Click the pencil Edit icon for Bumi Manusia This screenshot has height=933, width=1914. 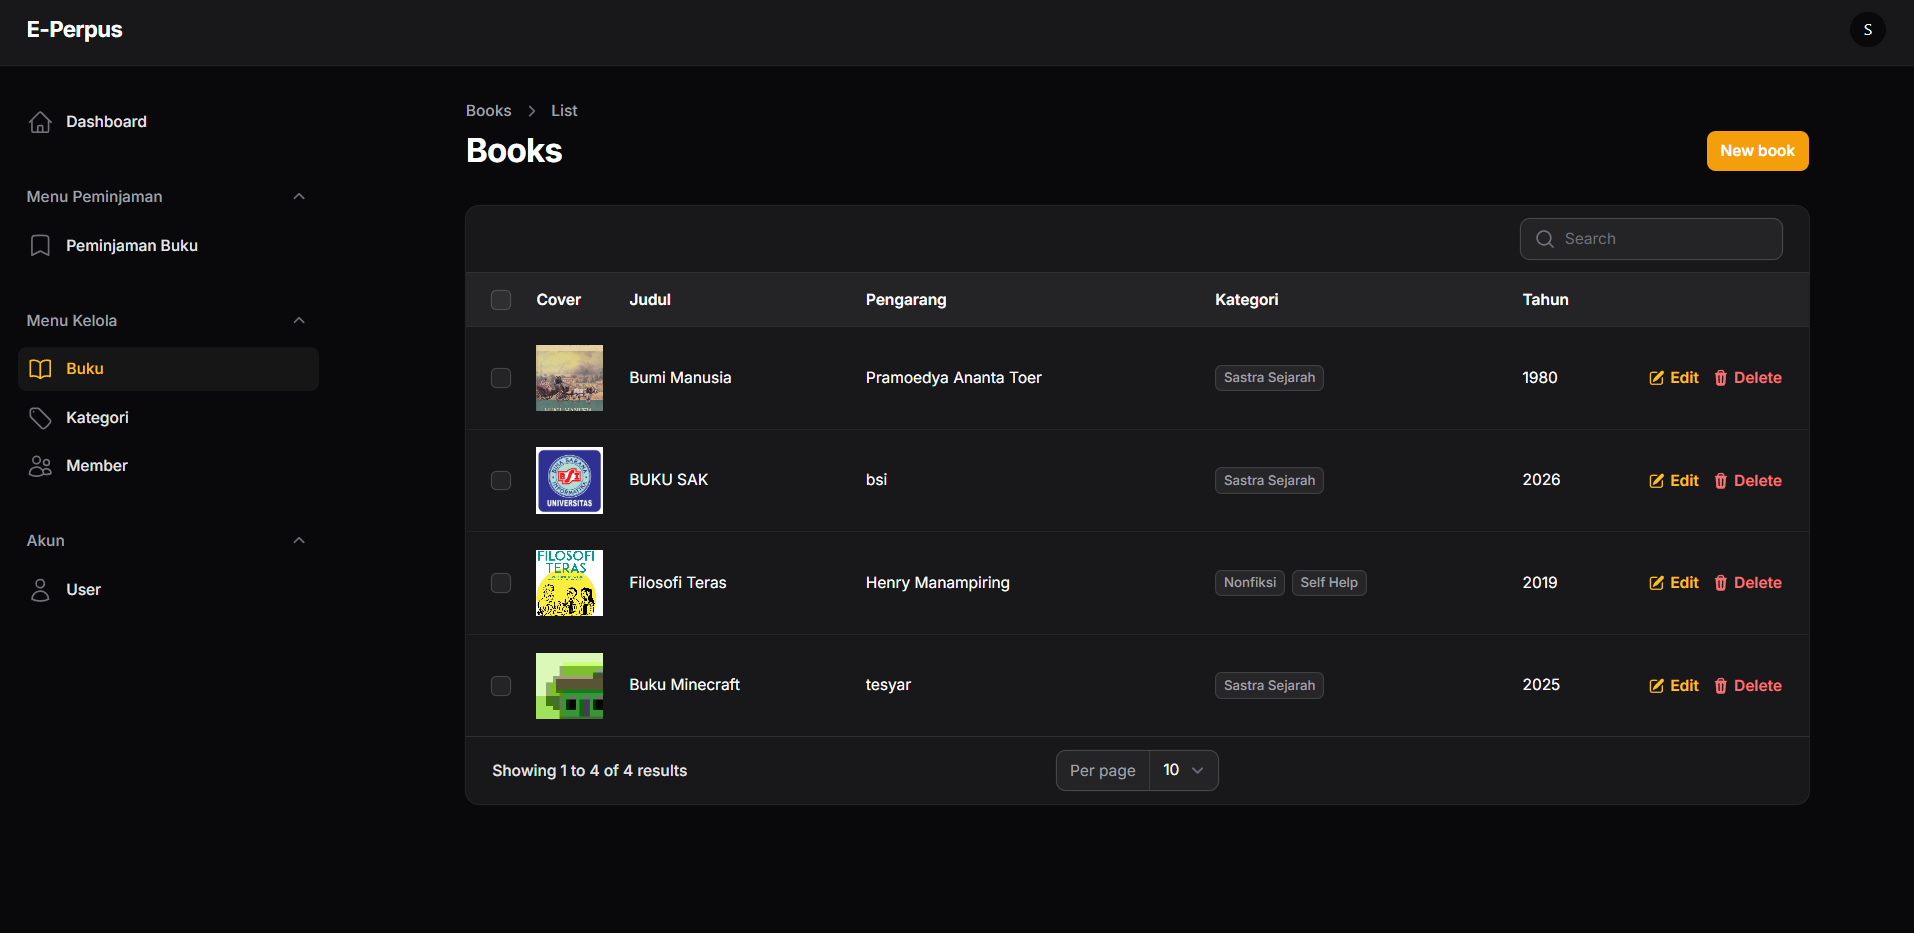click(x=1656, y=378)
